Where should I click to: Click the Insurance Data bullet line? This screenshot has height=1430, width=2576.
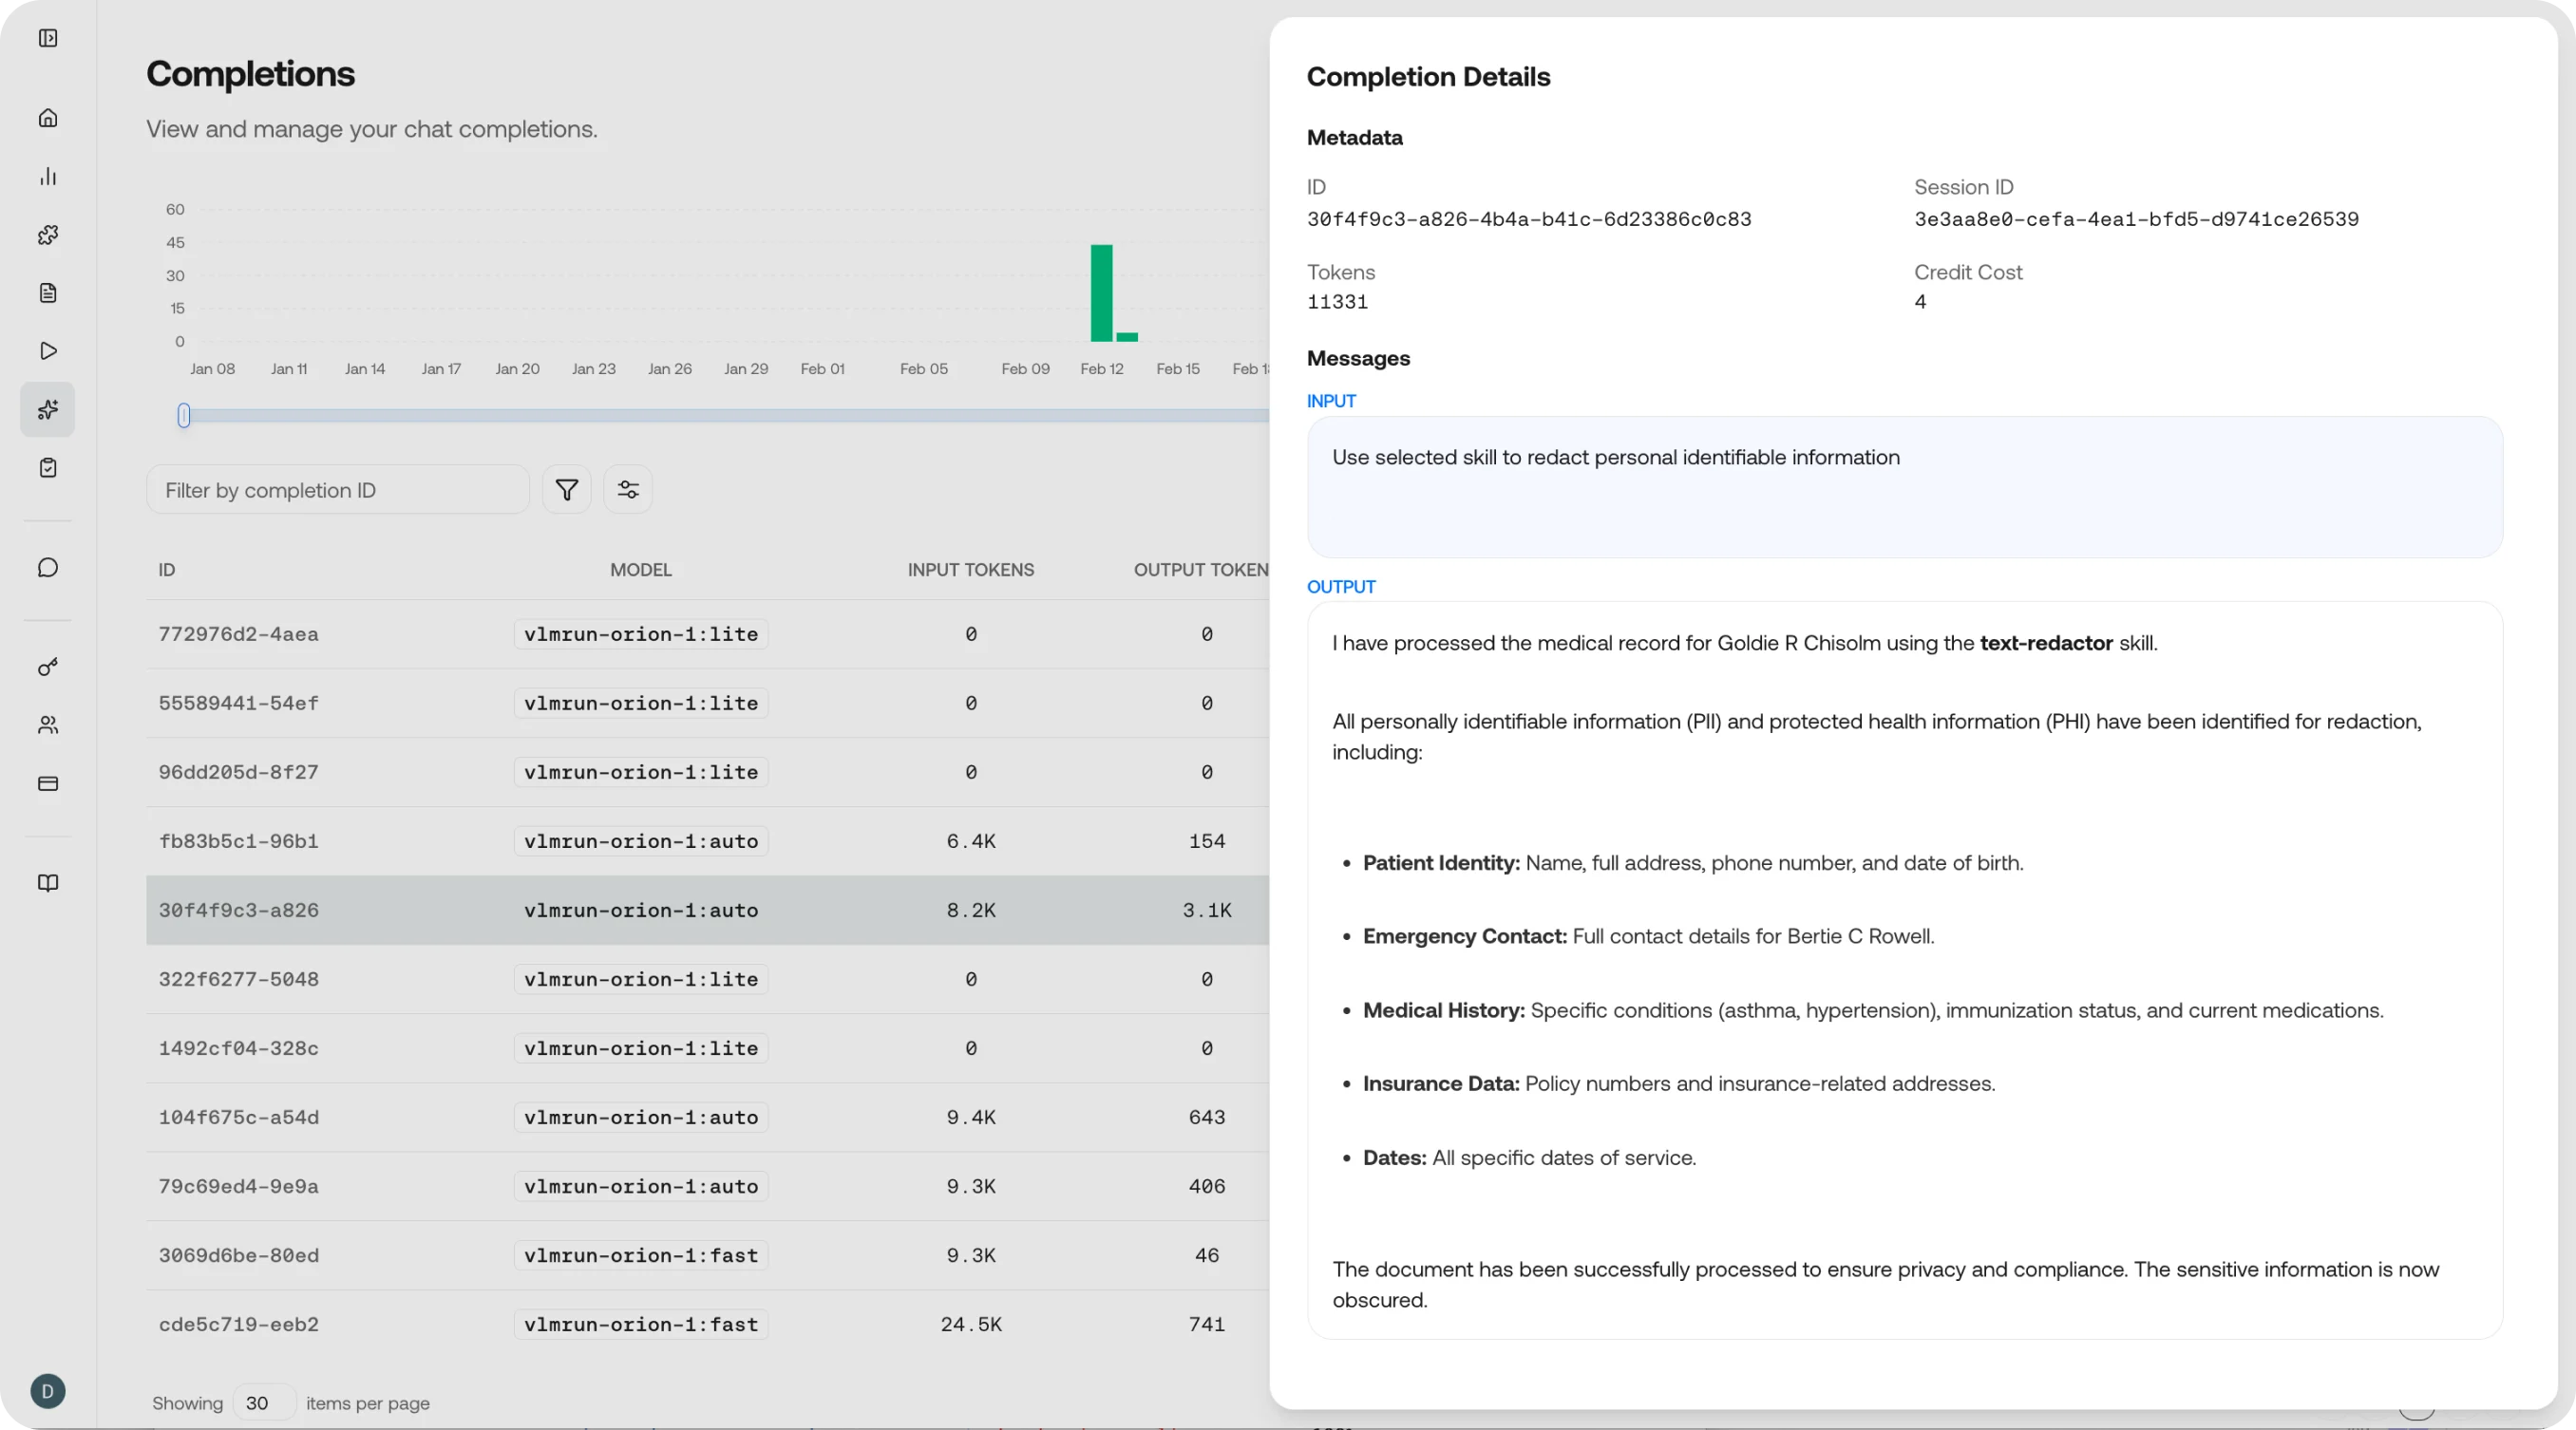click(x=1679, y=1083)
